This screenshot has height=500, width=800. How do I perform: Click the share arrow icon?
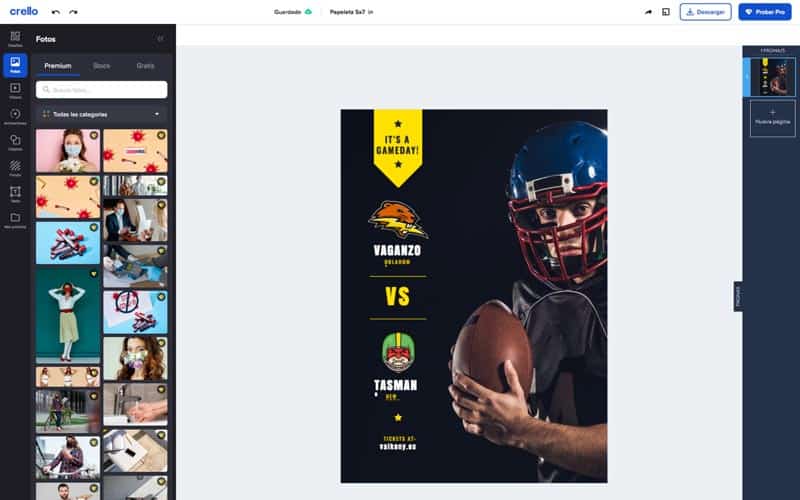tap(648, 12)
